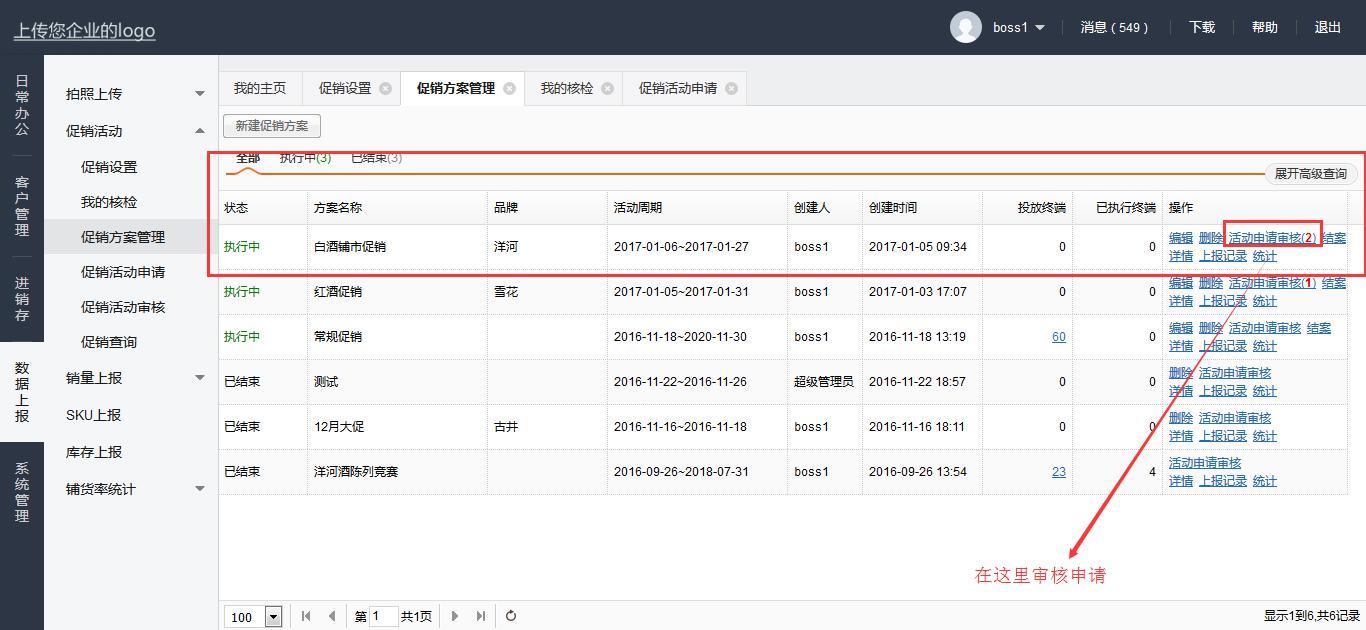Jump to the last page
This screenshot has width=1366, height=630.
coord(481,616)
